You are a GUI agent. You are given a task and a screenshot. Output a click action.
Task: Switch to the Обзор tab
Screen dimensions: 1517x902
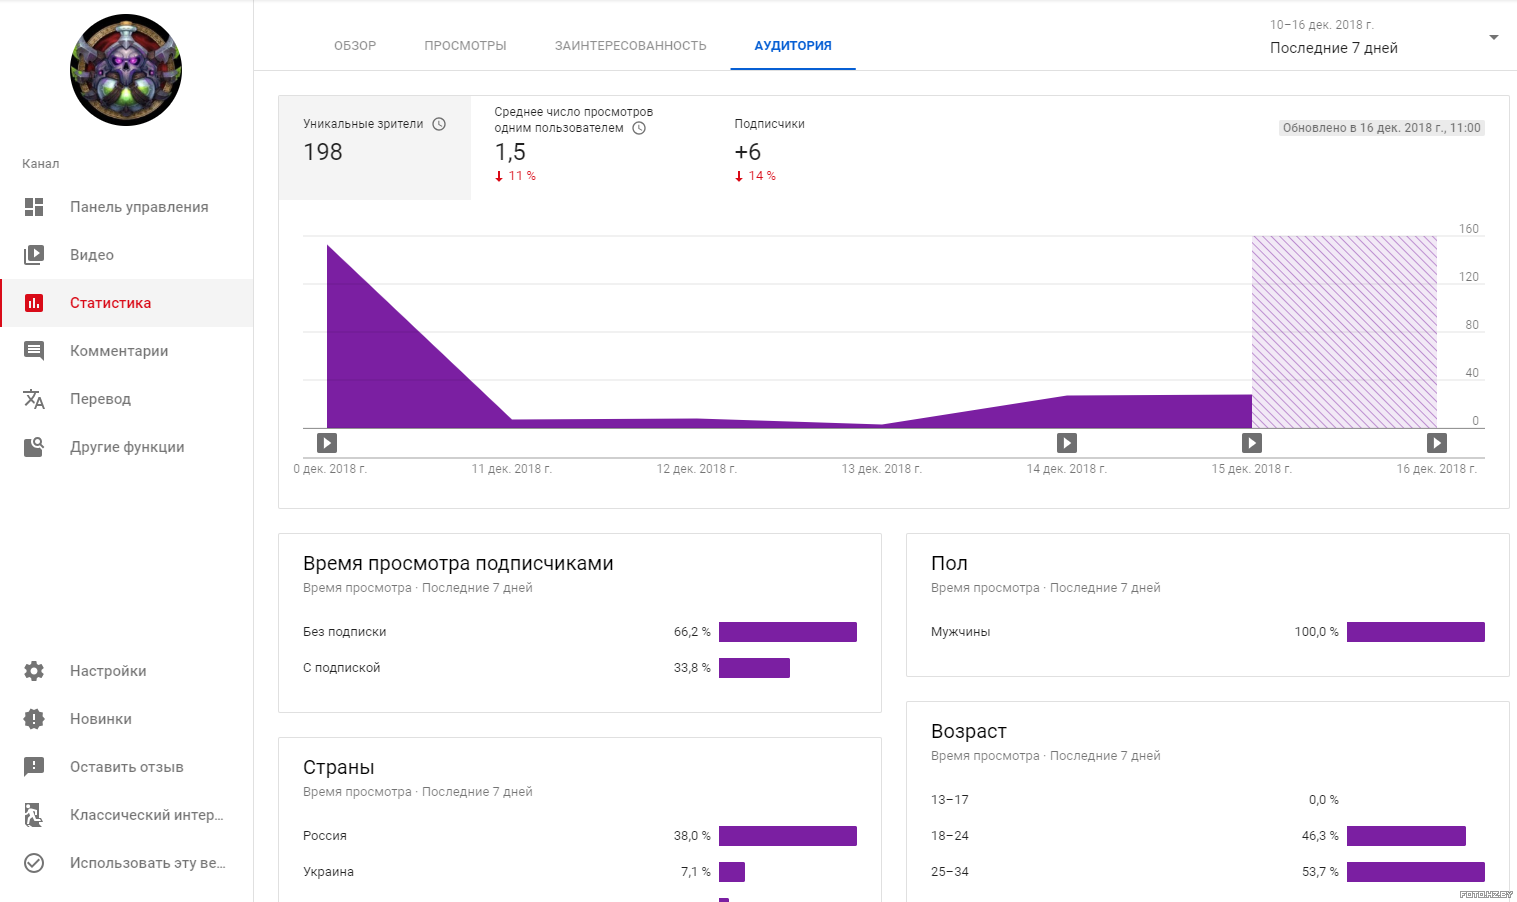click(x=355, y=46)
